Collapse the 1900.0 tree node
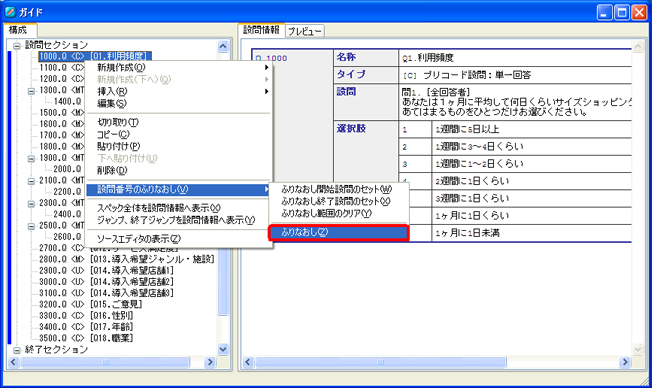This screenshot has width=652, height=388. coord(31,158)
